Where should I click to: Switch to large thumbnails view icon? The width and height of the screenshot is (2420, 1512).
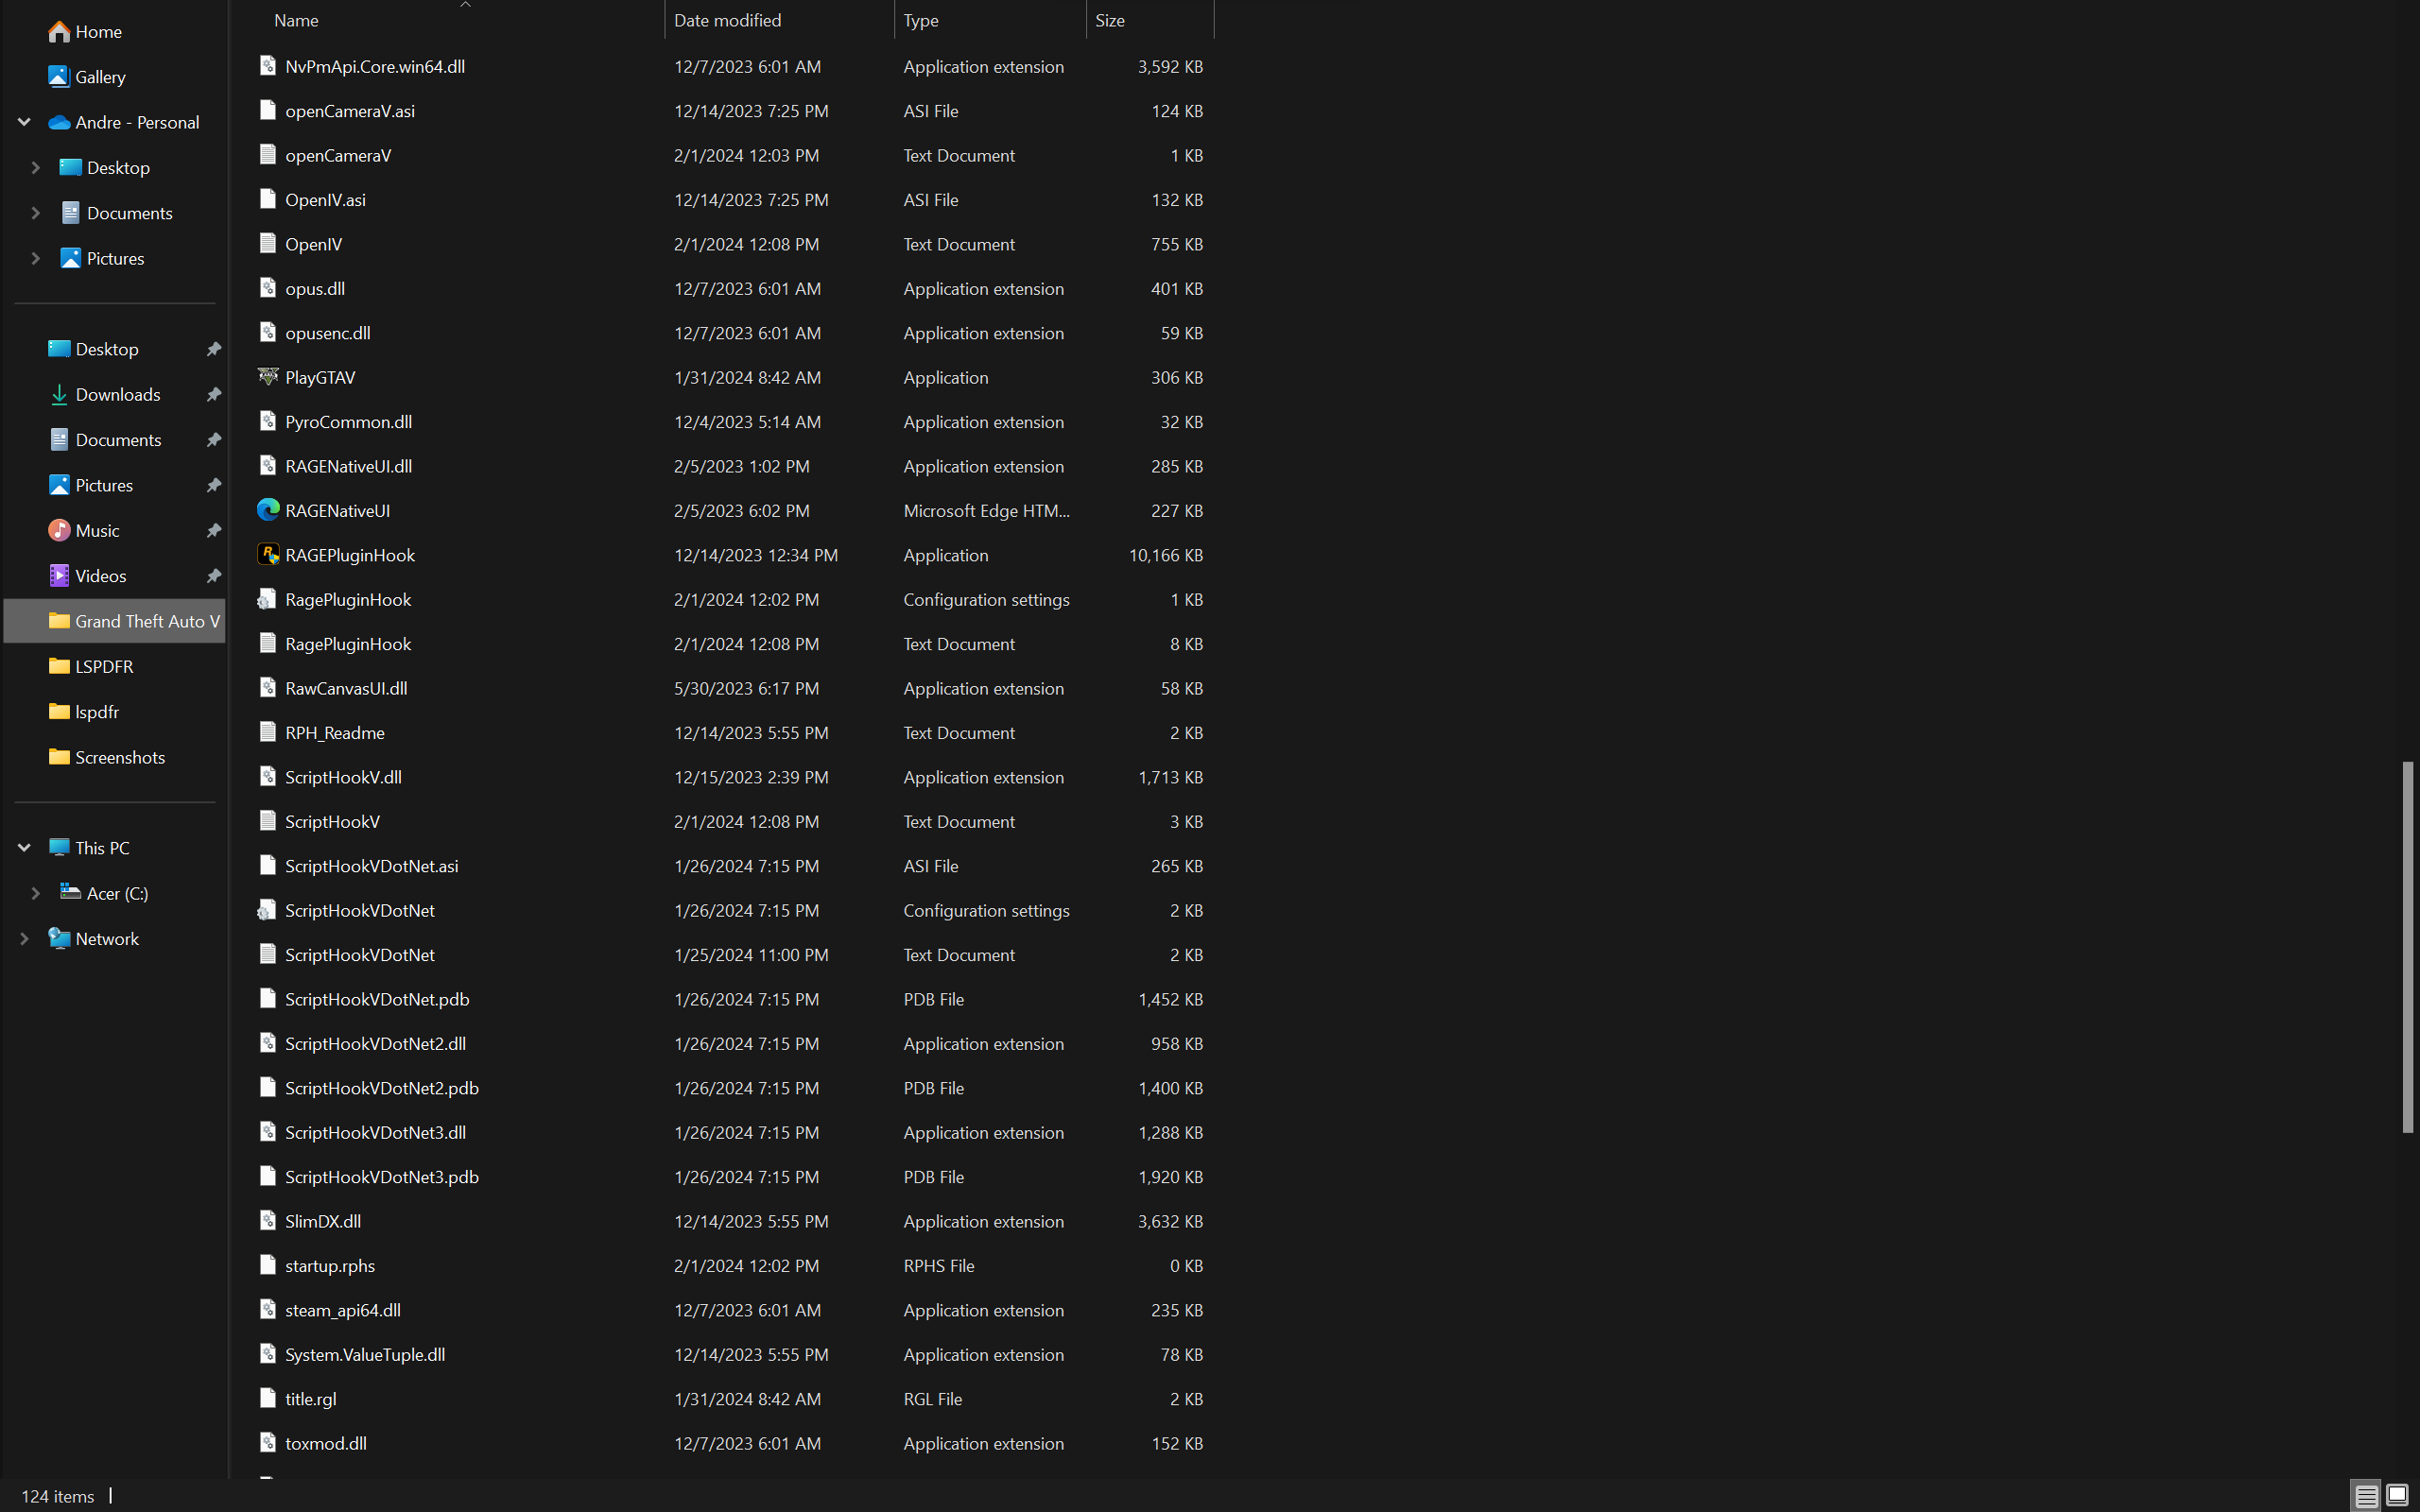point(2397,1495)
